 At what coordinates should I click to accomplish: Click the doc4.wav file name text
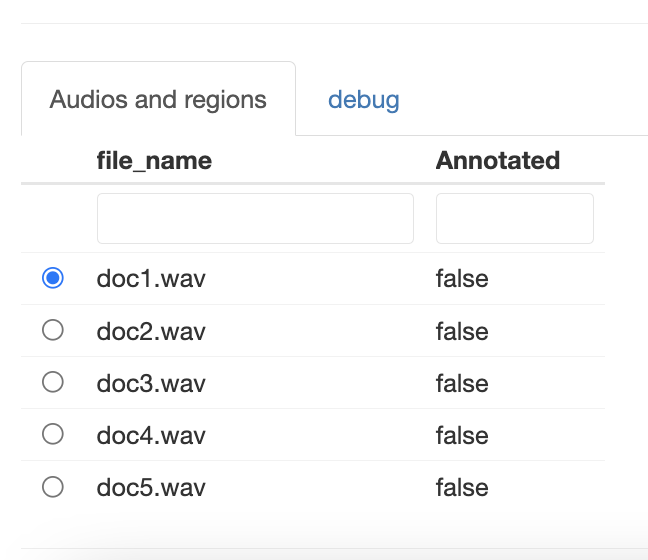click(151, 435)
